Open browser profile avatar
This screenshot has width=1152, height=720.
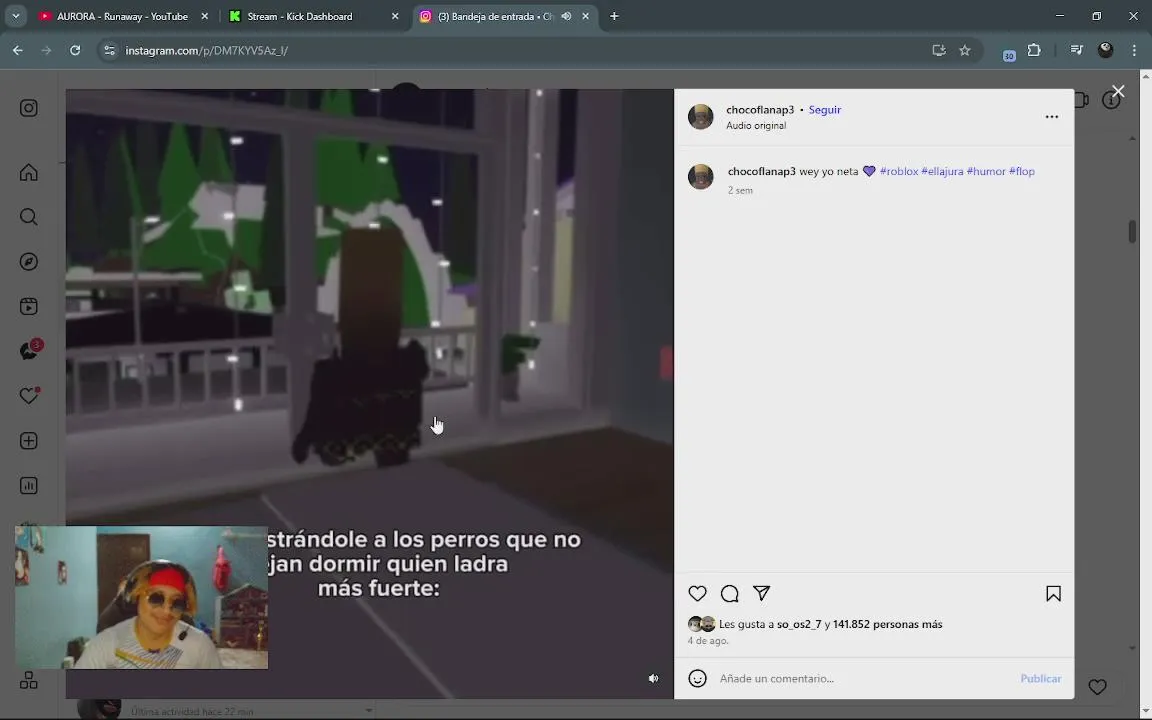click(x=1105, y=51)
